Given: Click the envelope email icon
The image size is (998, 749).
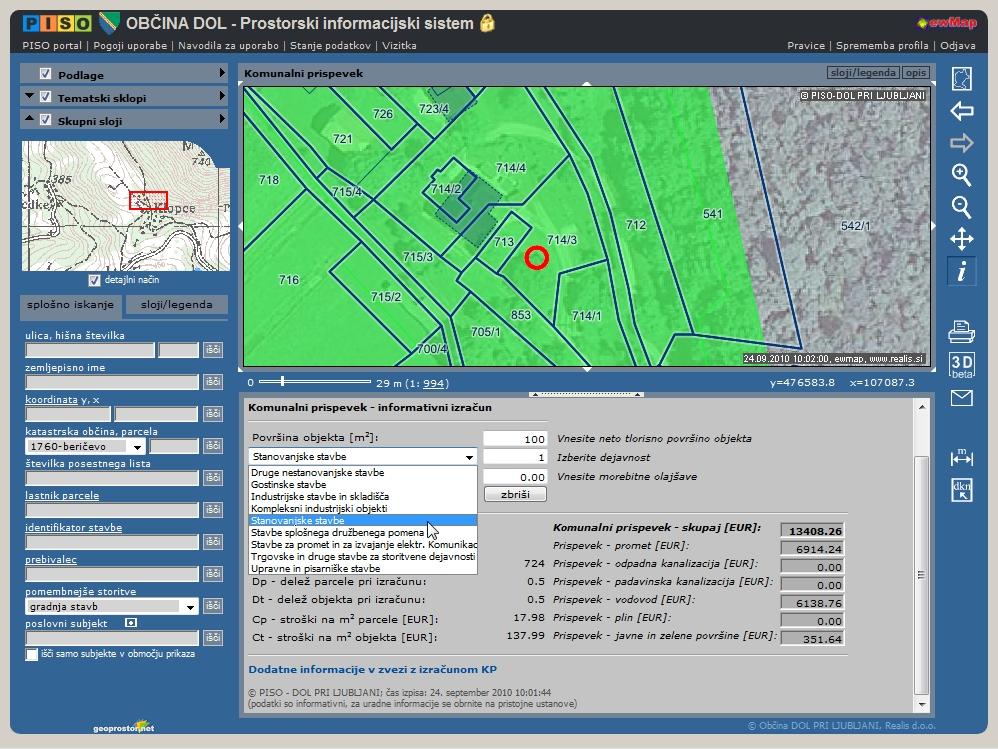Looking at the screenshot, I should tap(961, 398).
